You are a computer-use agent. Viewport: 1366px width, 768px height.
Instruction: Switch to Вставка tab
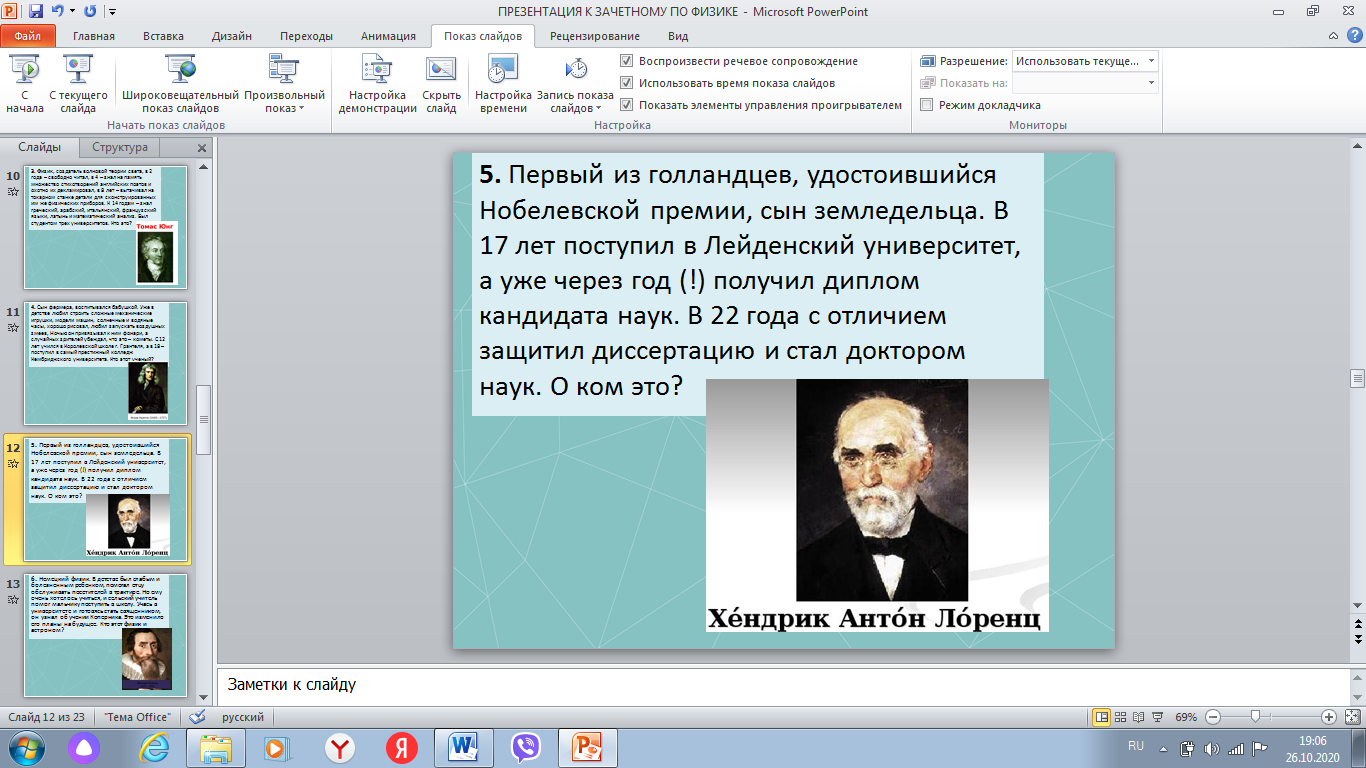[x=163, y=36]
